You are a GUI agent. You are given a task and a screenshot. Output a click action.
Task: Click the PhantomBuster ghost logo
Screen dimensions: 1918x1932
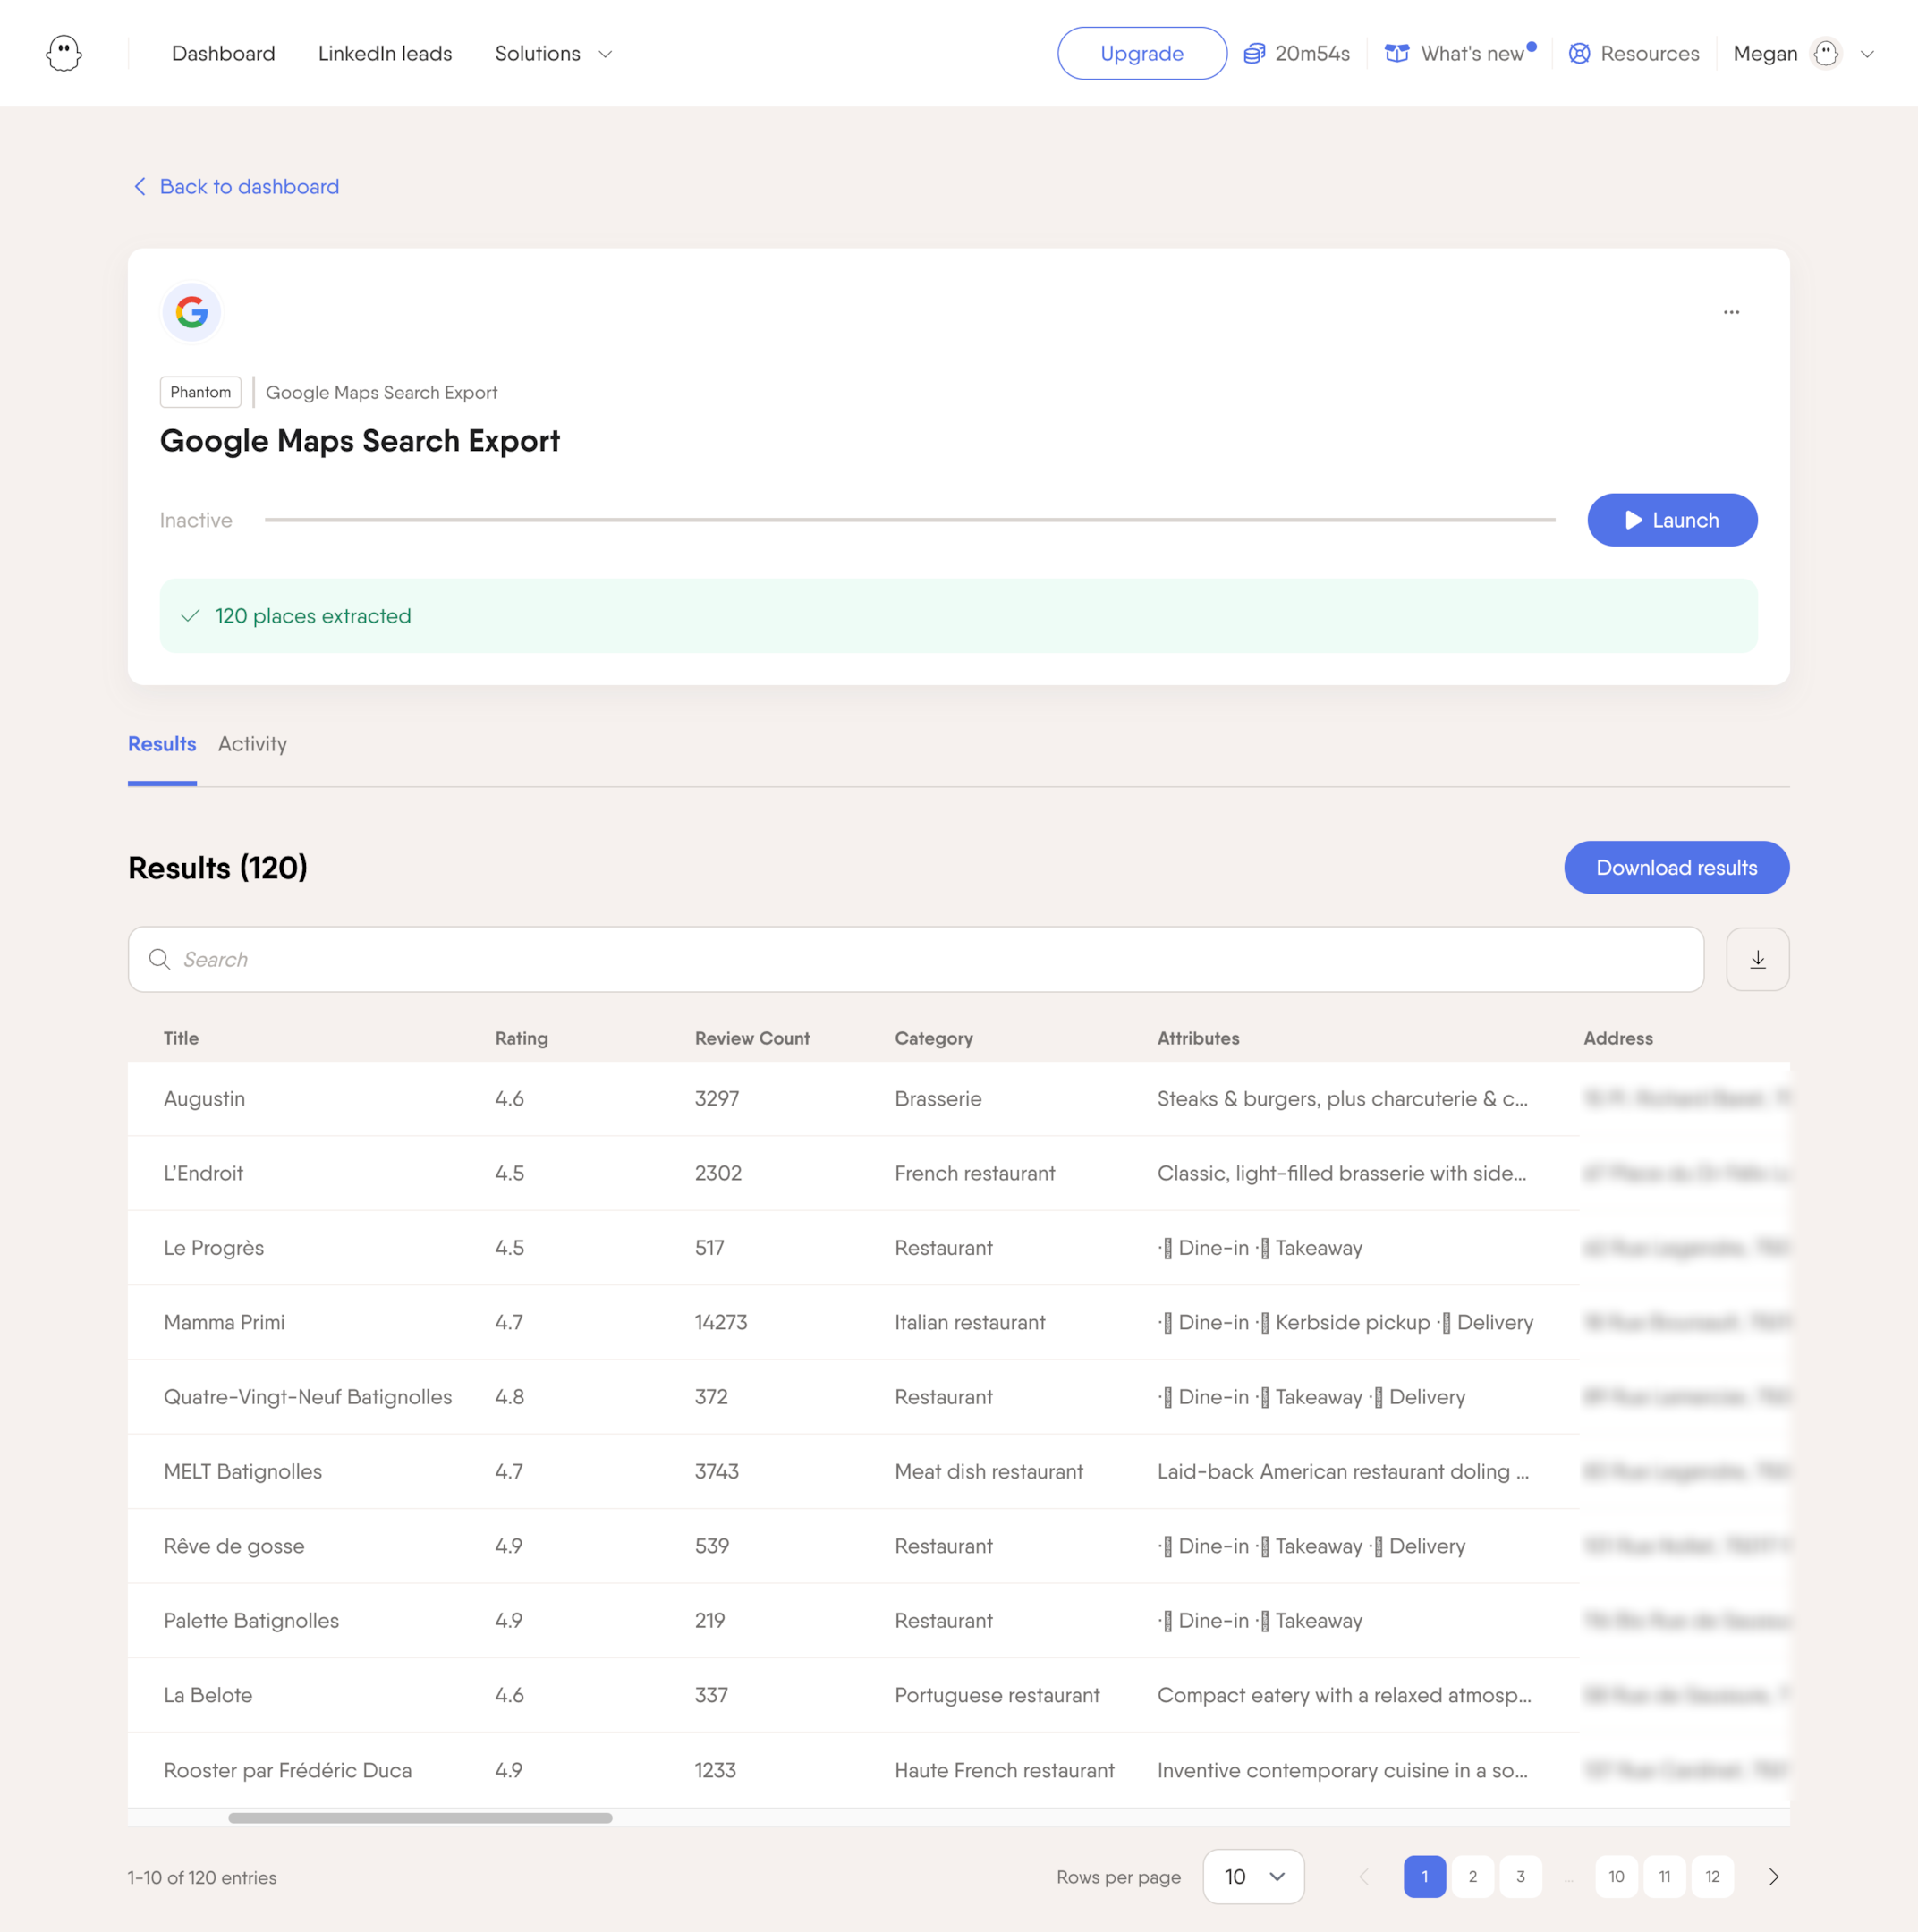(64, 53)
